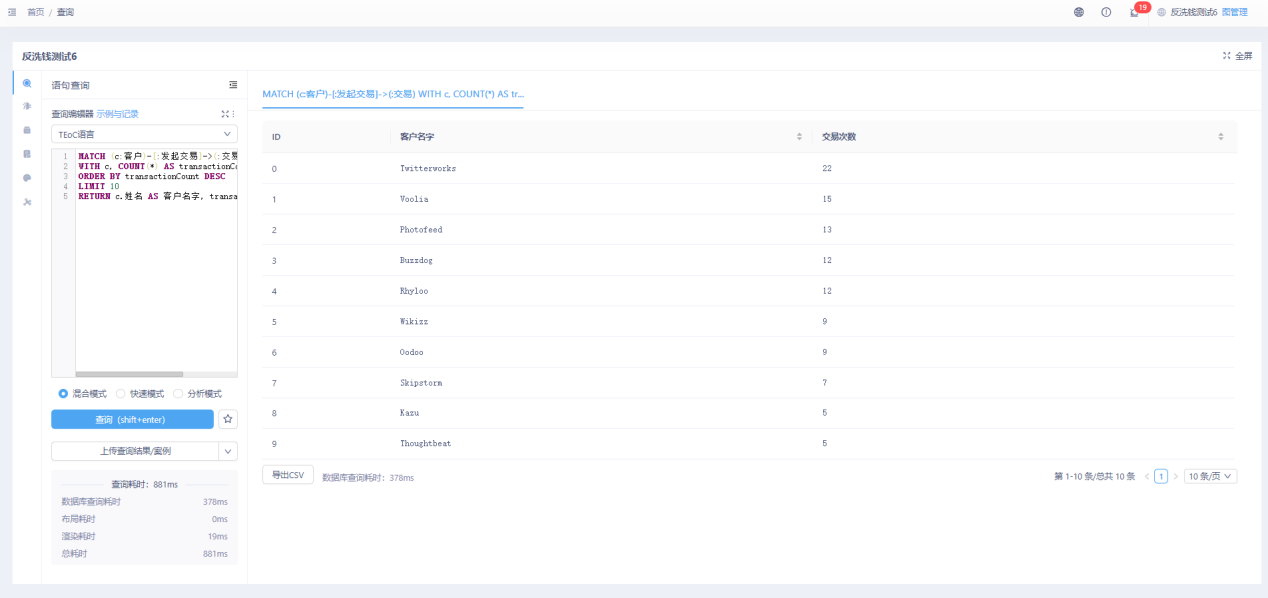
Task: Open the TEoC语言 language dropdown
Action: (x=144, y=134)
